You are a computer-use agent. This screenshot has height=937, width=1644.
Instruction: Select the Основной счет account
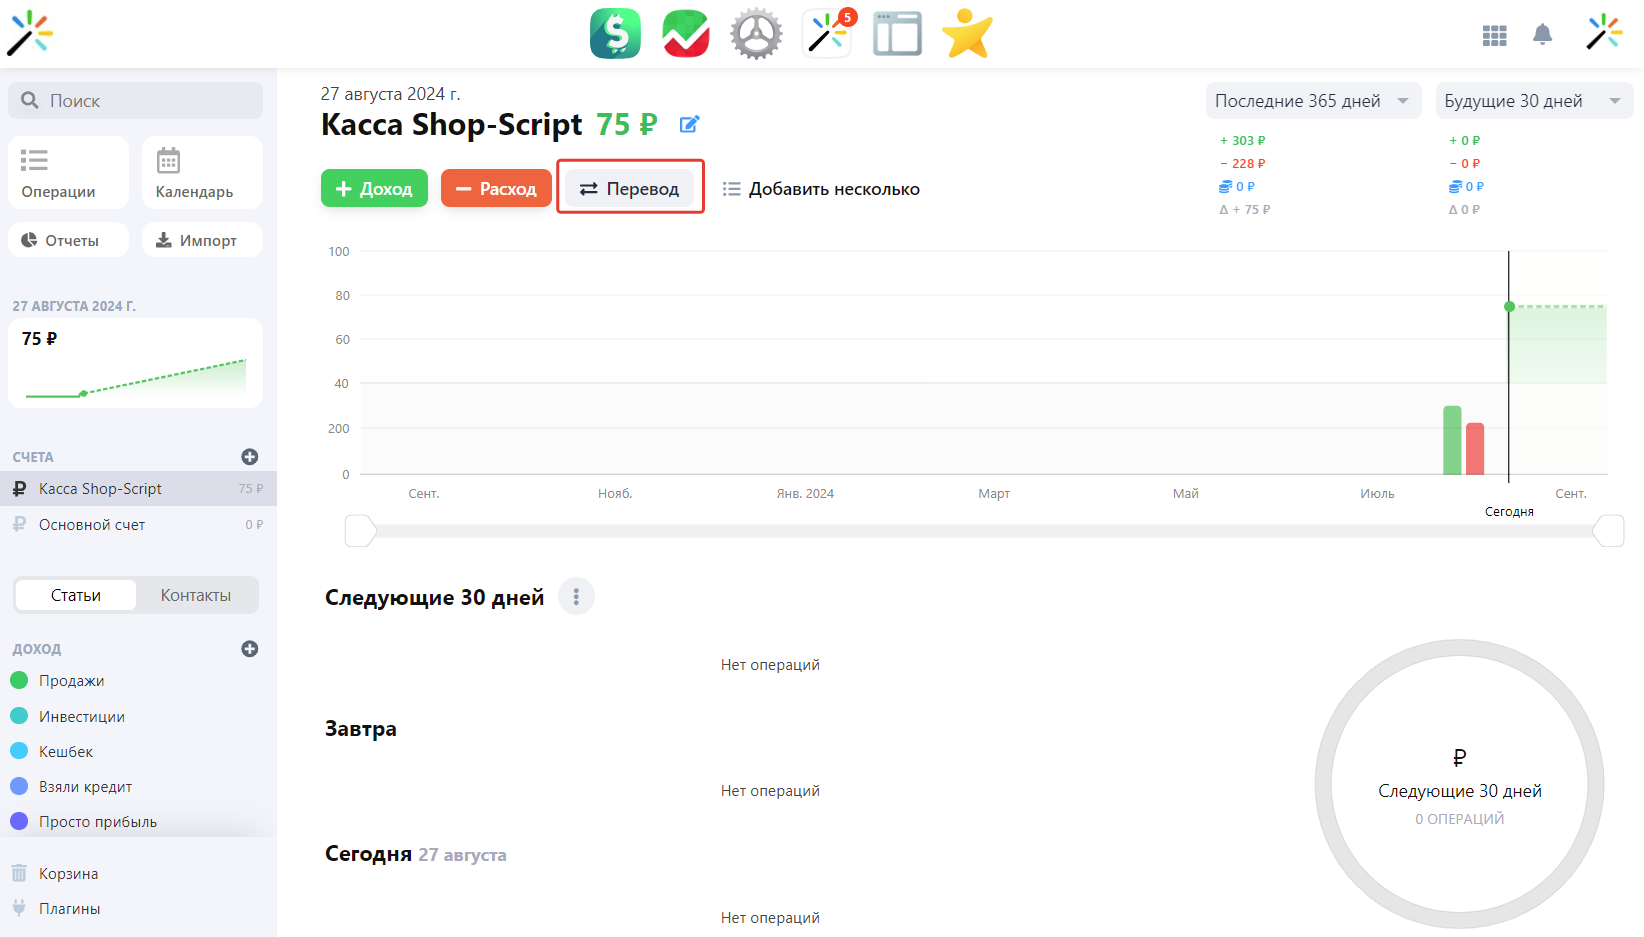coord(92,525)
